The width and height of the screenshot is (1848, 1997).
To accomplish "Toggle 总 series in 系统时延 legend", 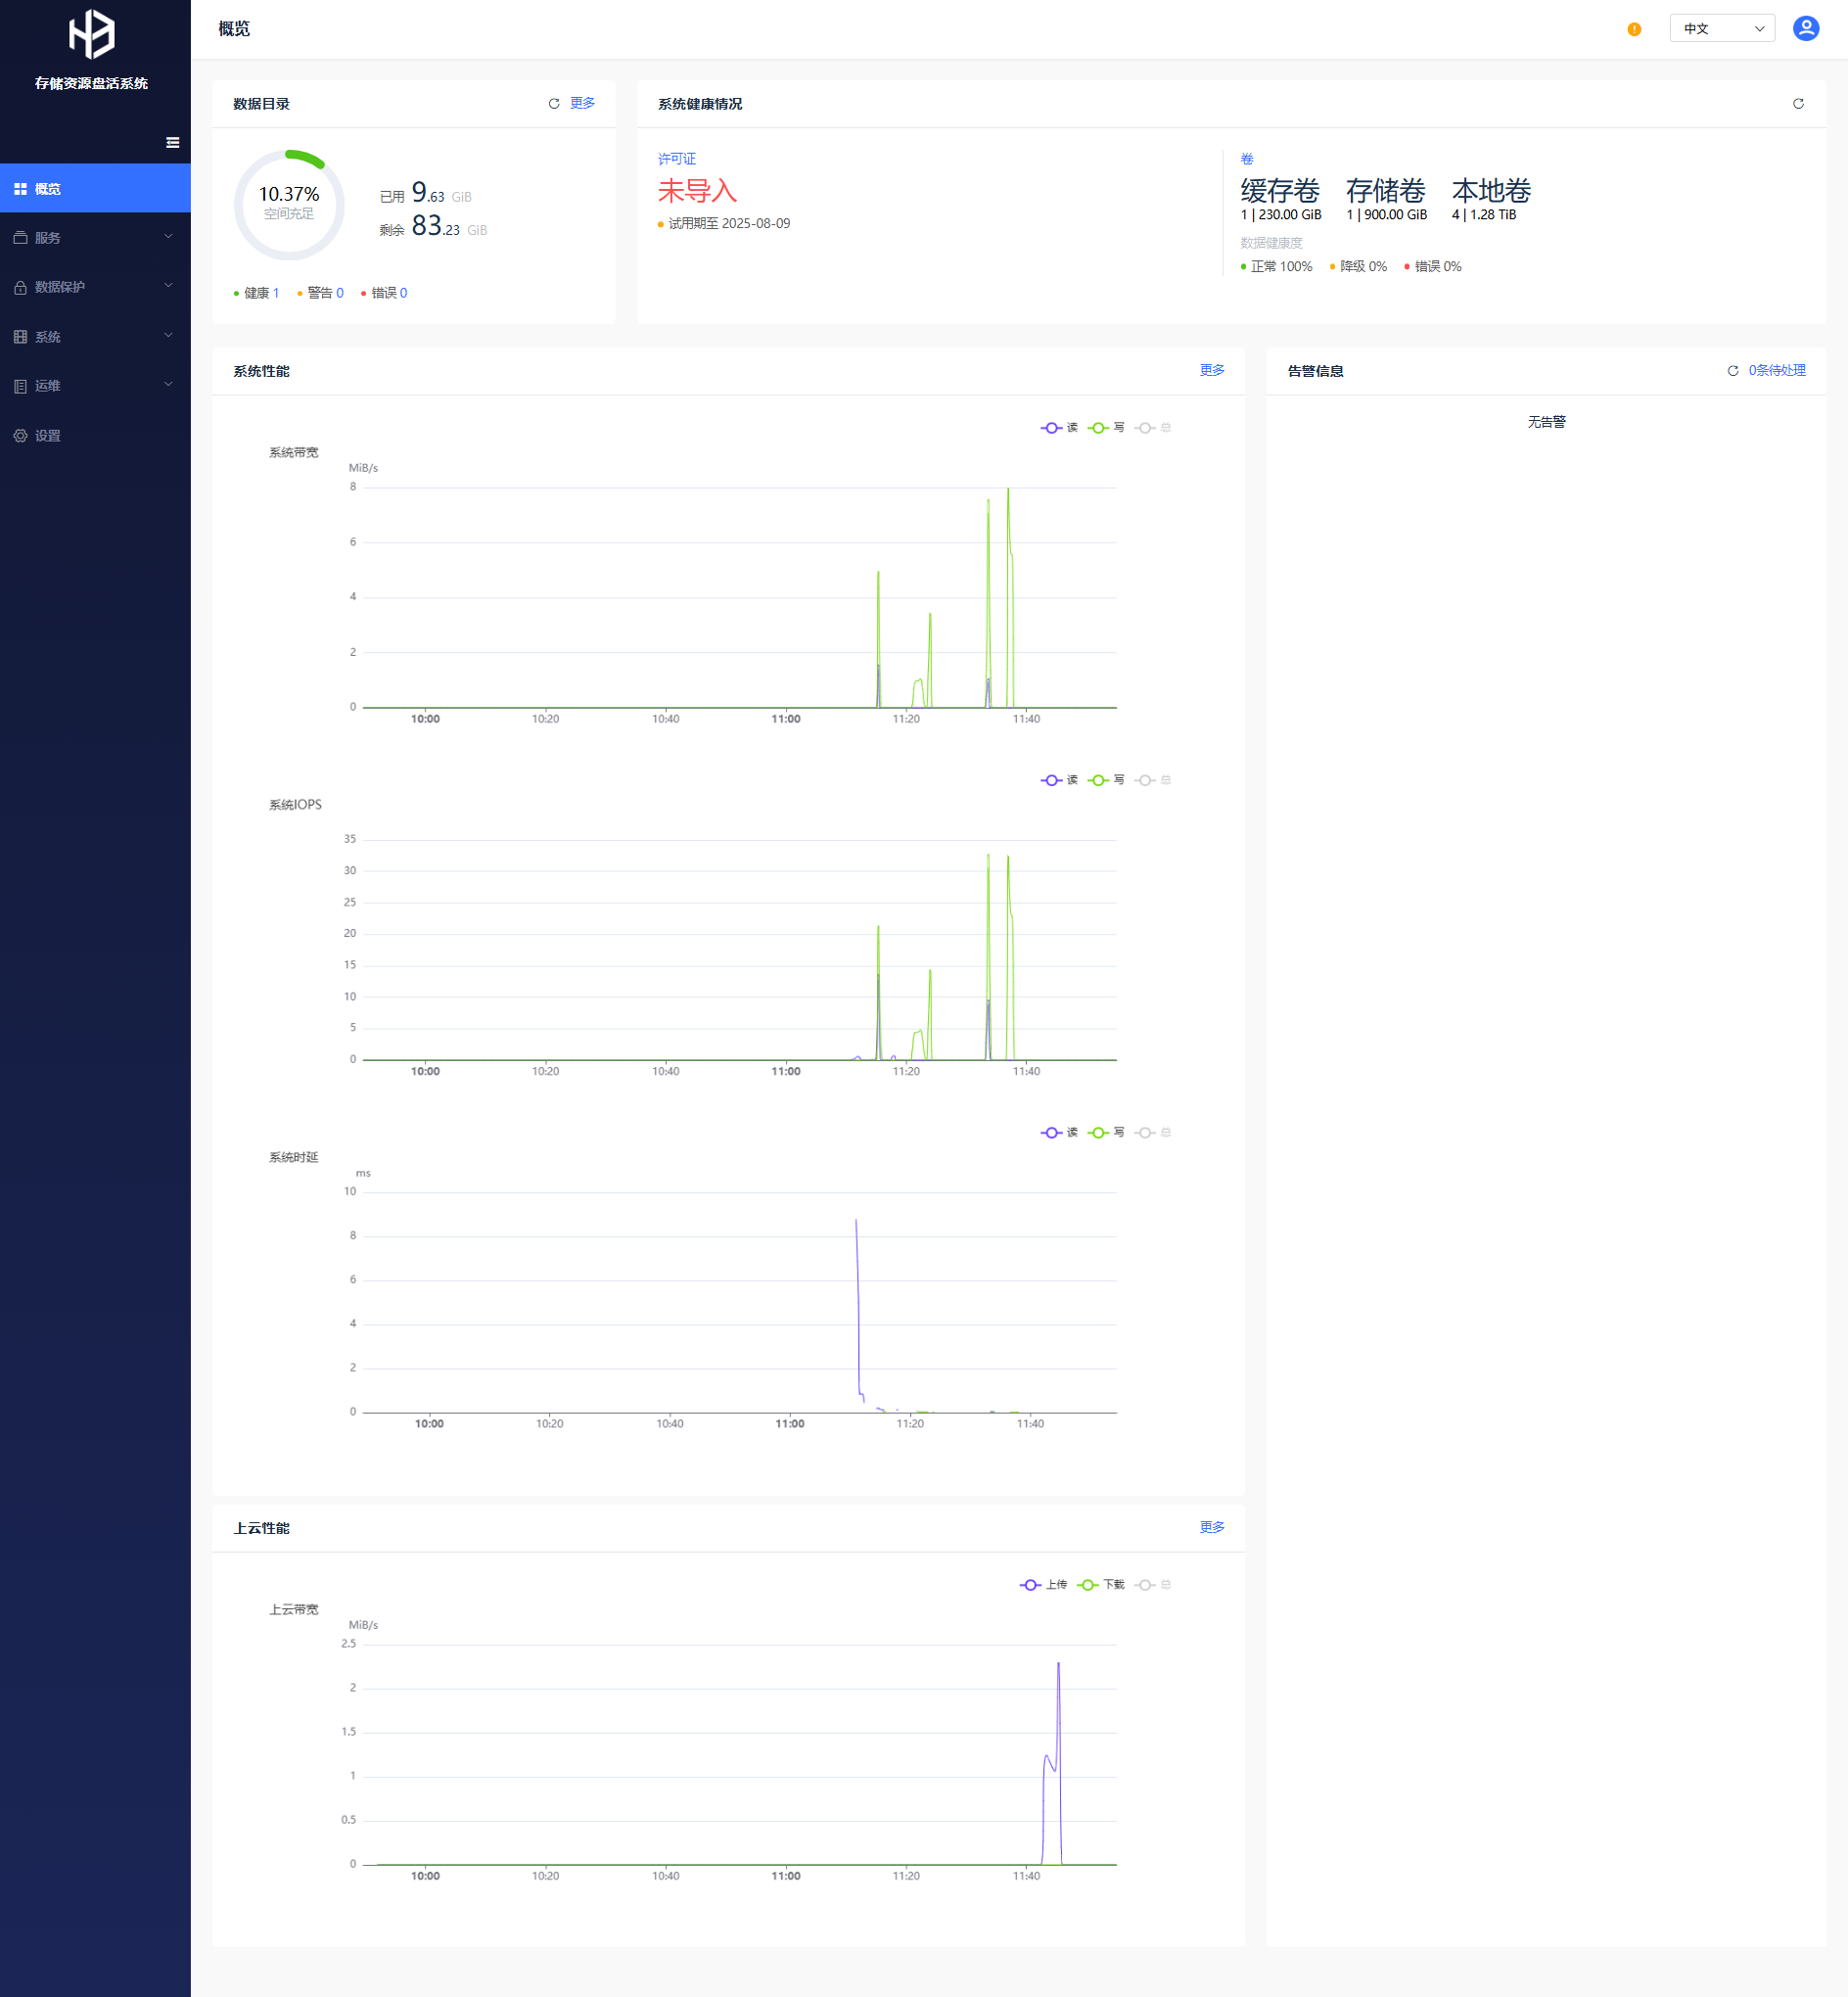I will [x=1153, y=1133].
